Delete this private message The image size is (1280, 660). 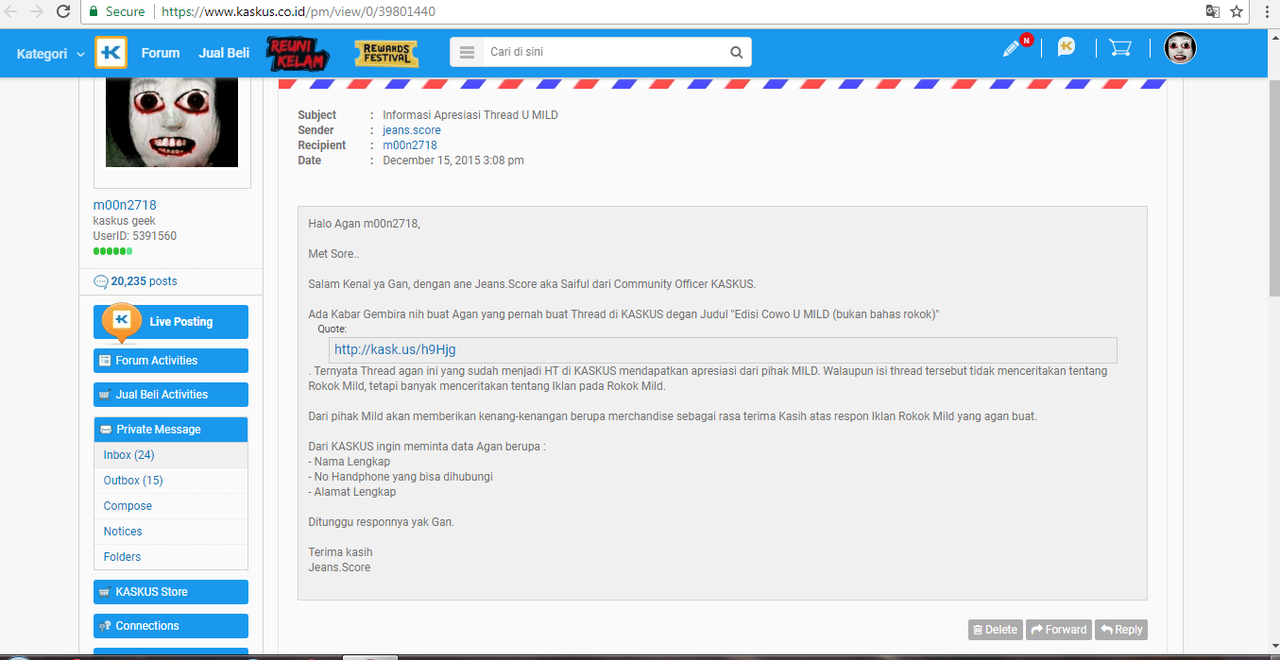(x=995, y=630)
